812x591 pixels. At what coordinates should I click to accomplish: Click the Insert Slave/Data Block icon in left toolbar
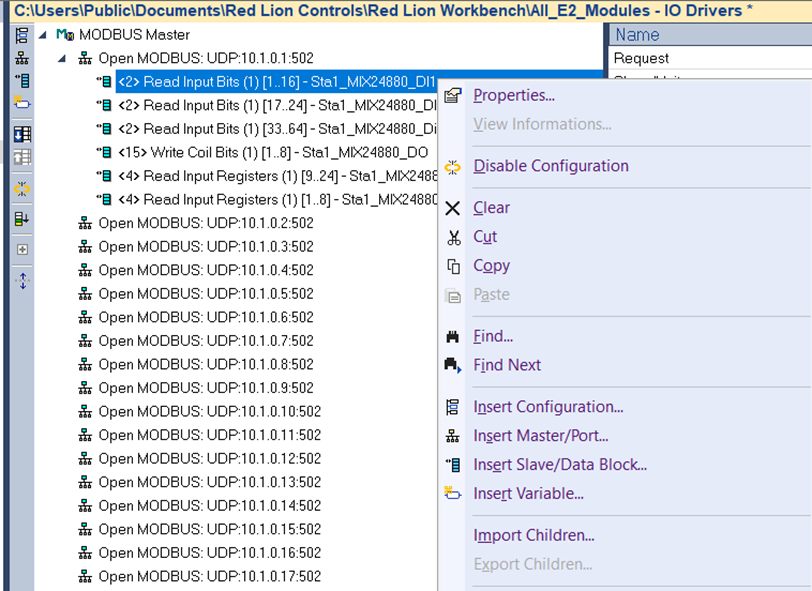22,81
